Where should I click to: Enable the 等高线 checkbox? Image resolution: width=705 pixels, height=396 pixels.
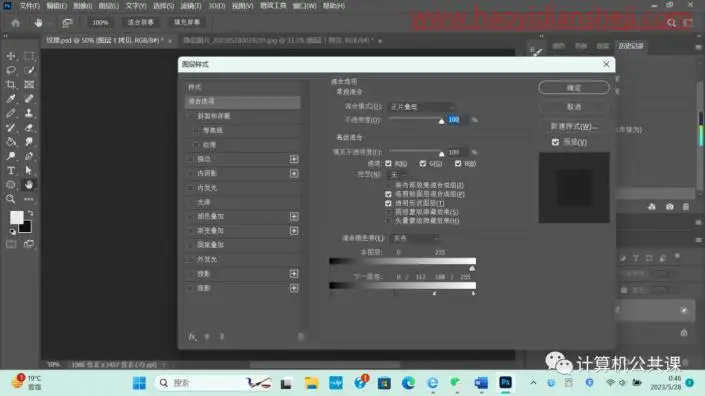click(x=196, y=130)
